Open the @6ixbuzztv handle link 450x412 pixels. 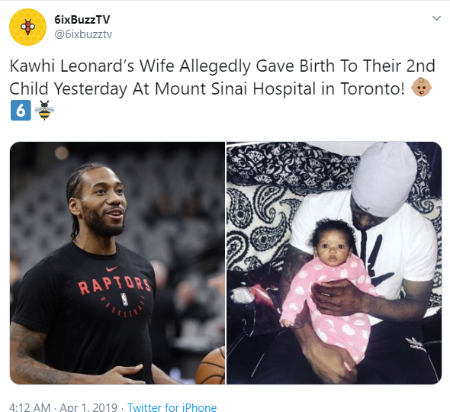tap(83, 34)
